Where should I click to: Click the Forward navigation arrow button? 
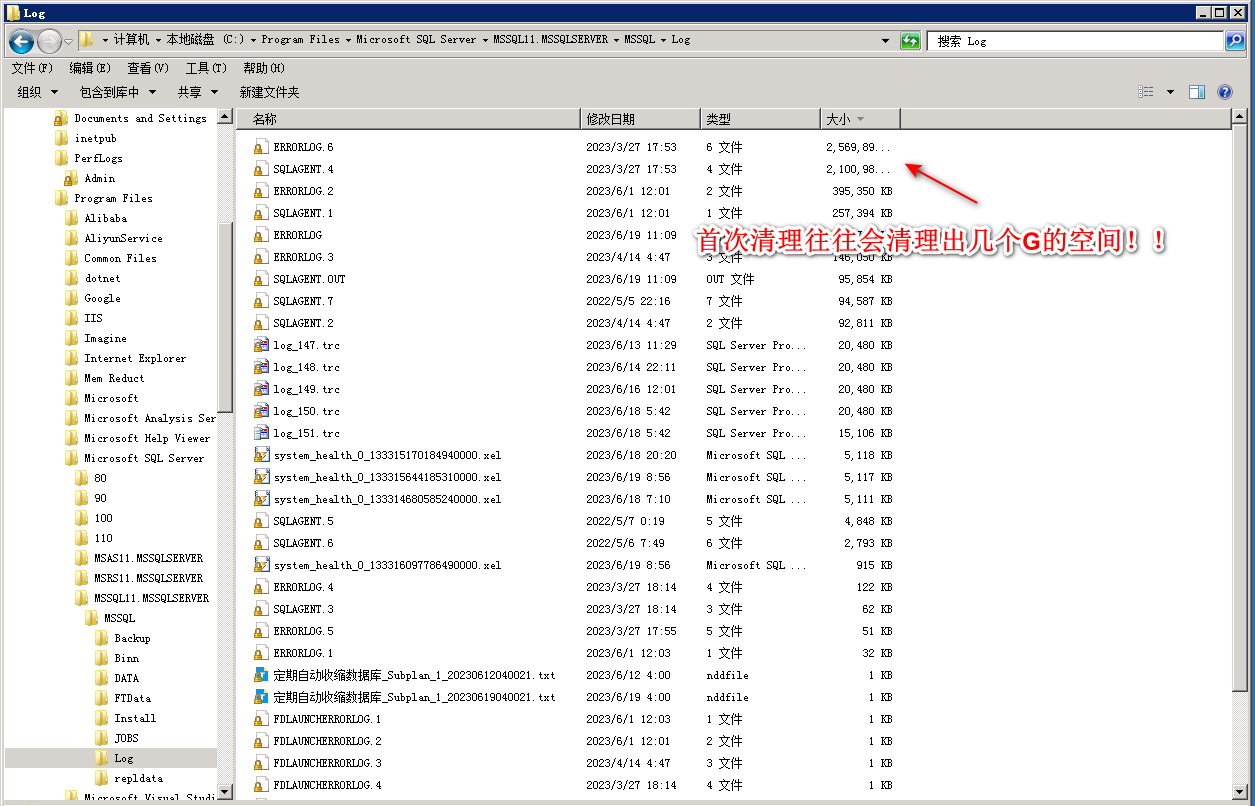tap(49, 41)
